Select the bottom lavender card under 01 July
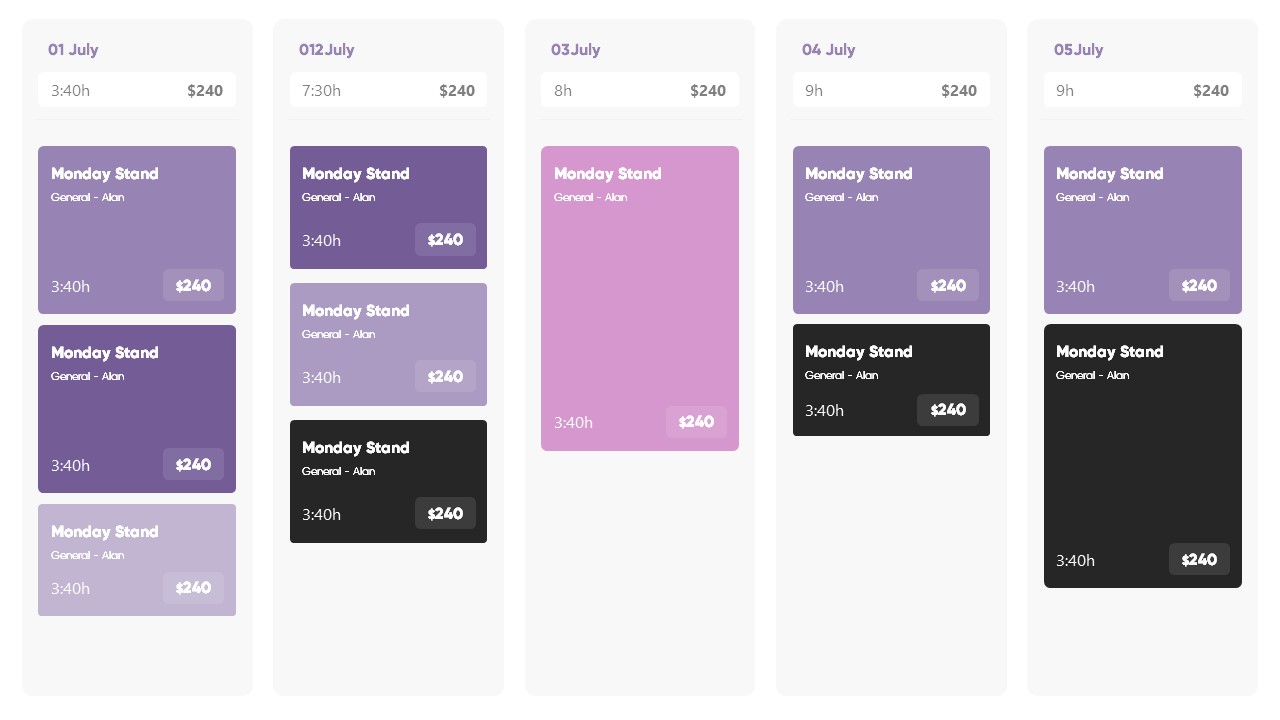 tap(137, 560)
